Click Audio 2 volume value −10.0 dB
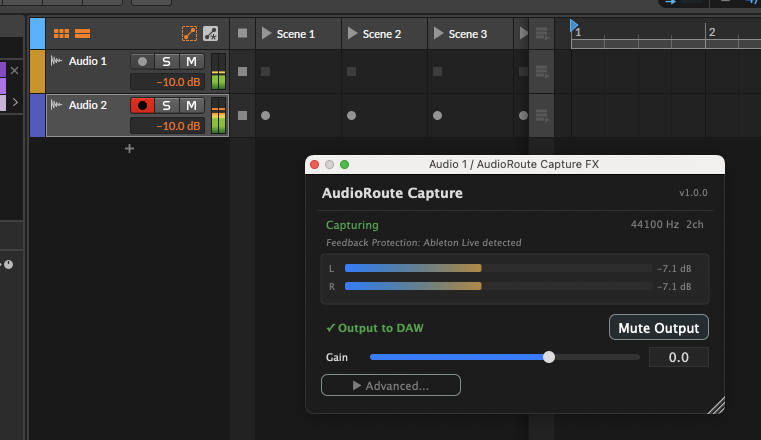Image resolution: width=761 pixels, height=440 pixels. click(167, 126)
